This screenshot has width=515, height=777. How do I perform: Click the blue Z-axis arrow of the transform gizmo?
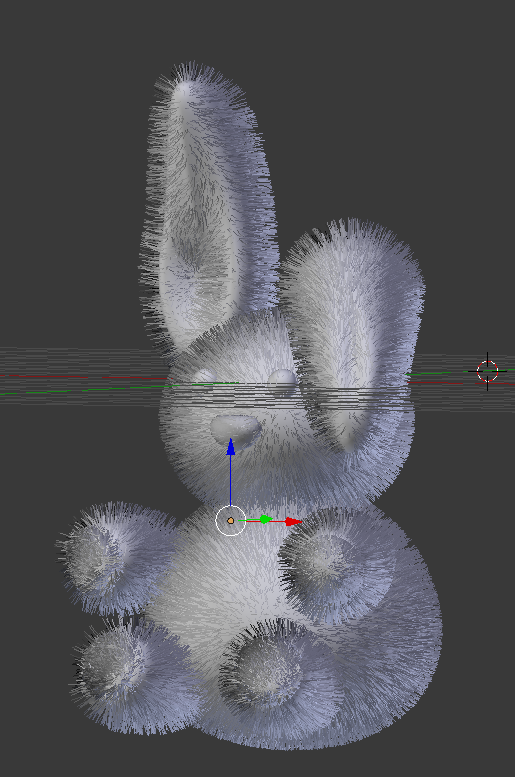coord(230,447)
